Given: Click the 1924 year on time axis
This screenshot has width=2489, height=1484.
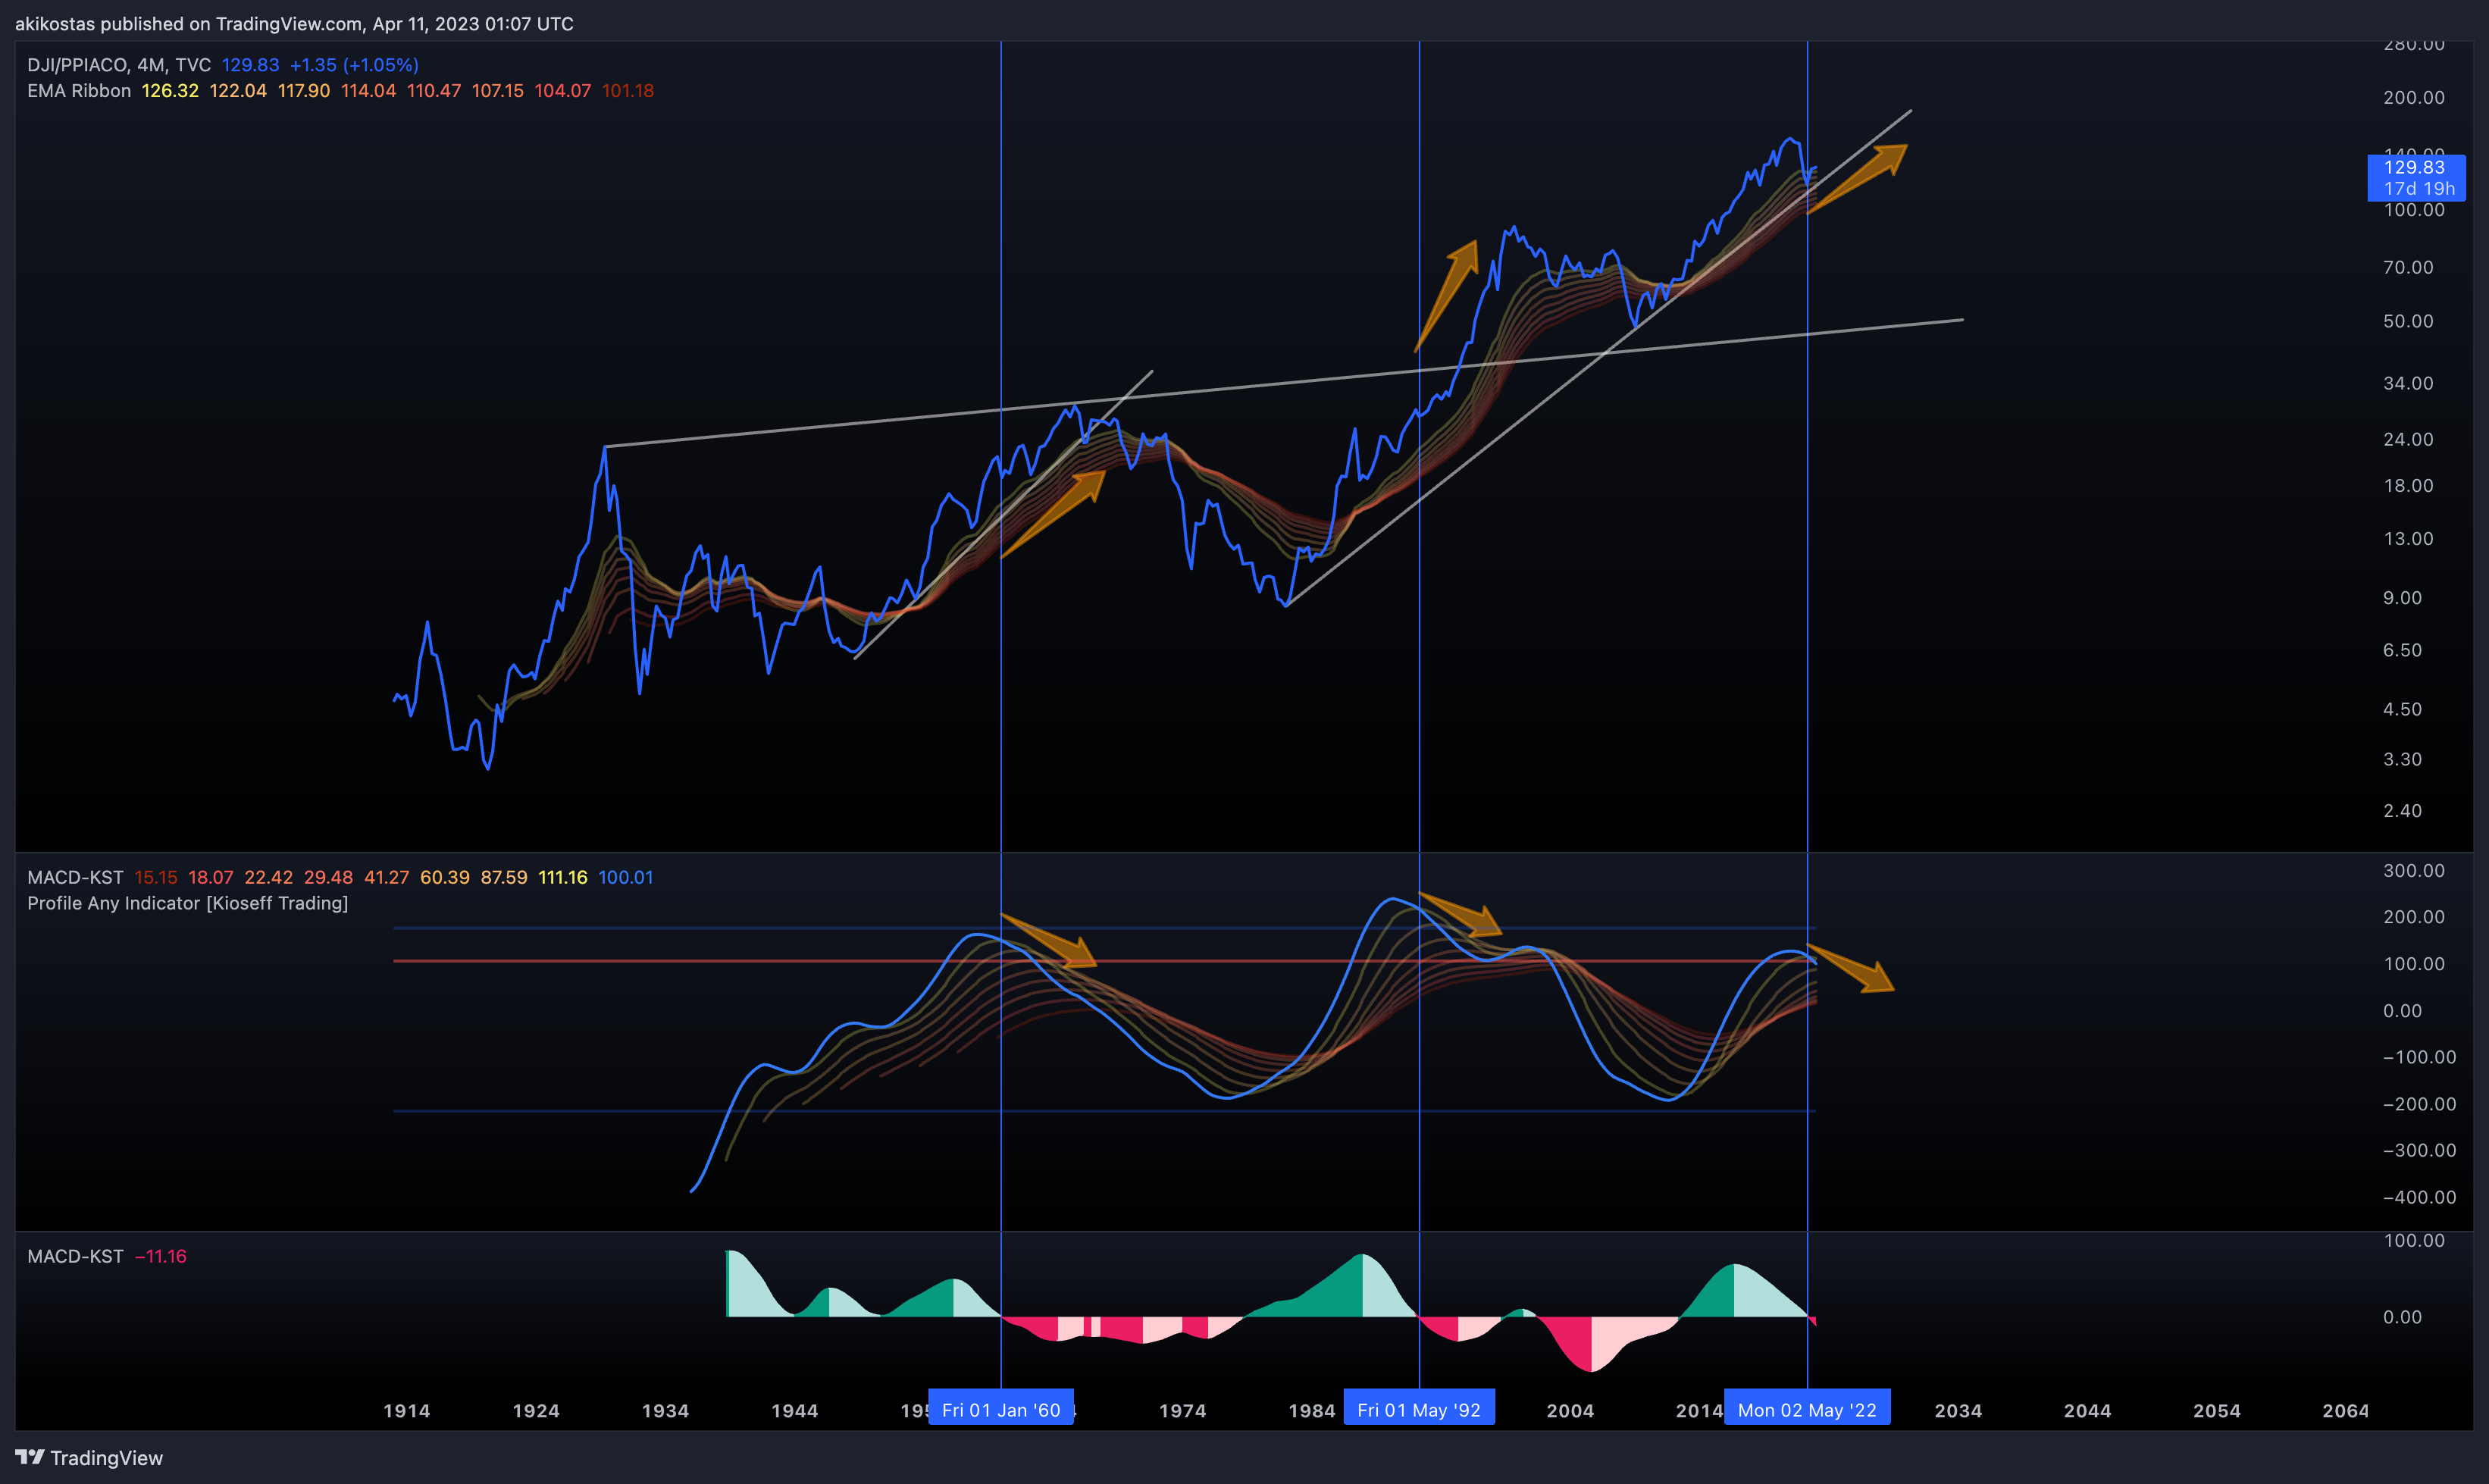Looking at the screenshot, I should (536, 1411).
